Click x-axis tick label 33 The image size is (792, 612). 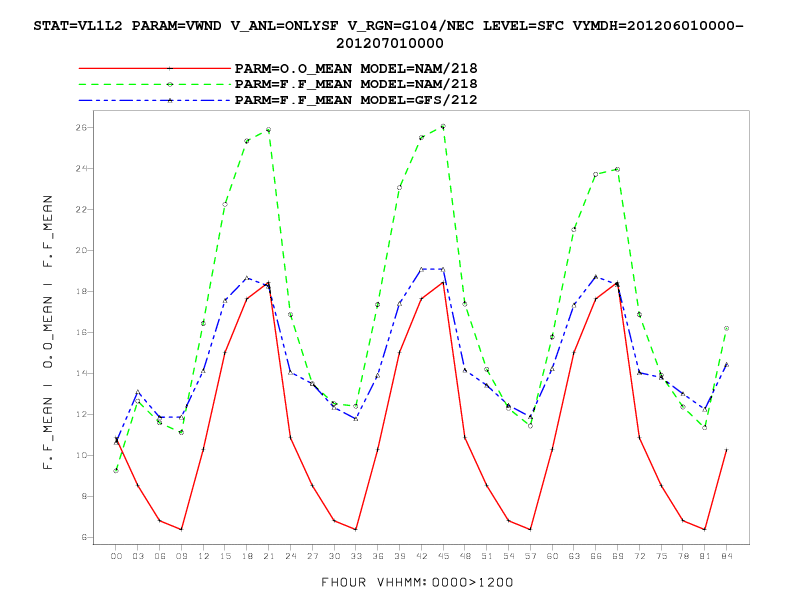click(x=356, y=556)
